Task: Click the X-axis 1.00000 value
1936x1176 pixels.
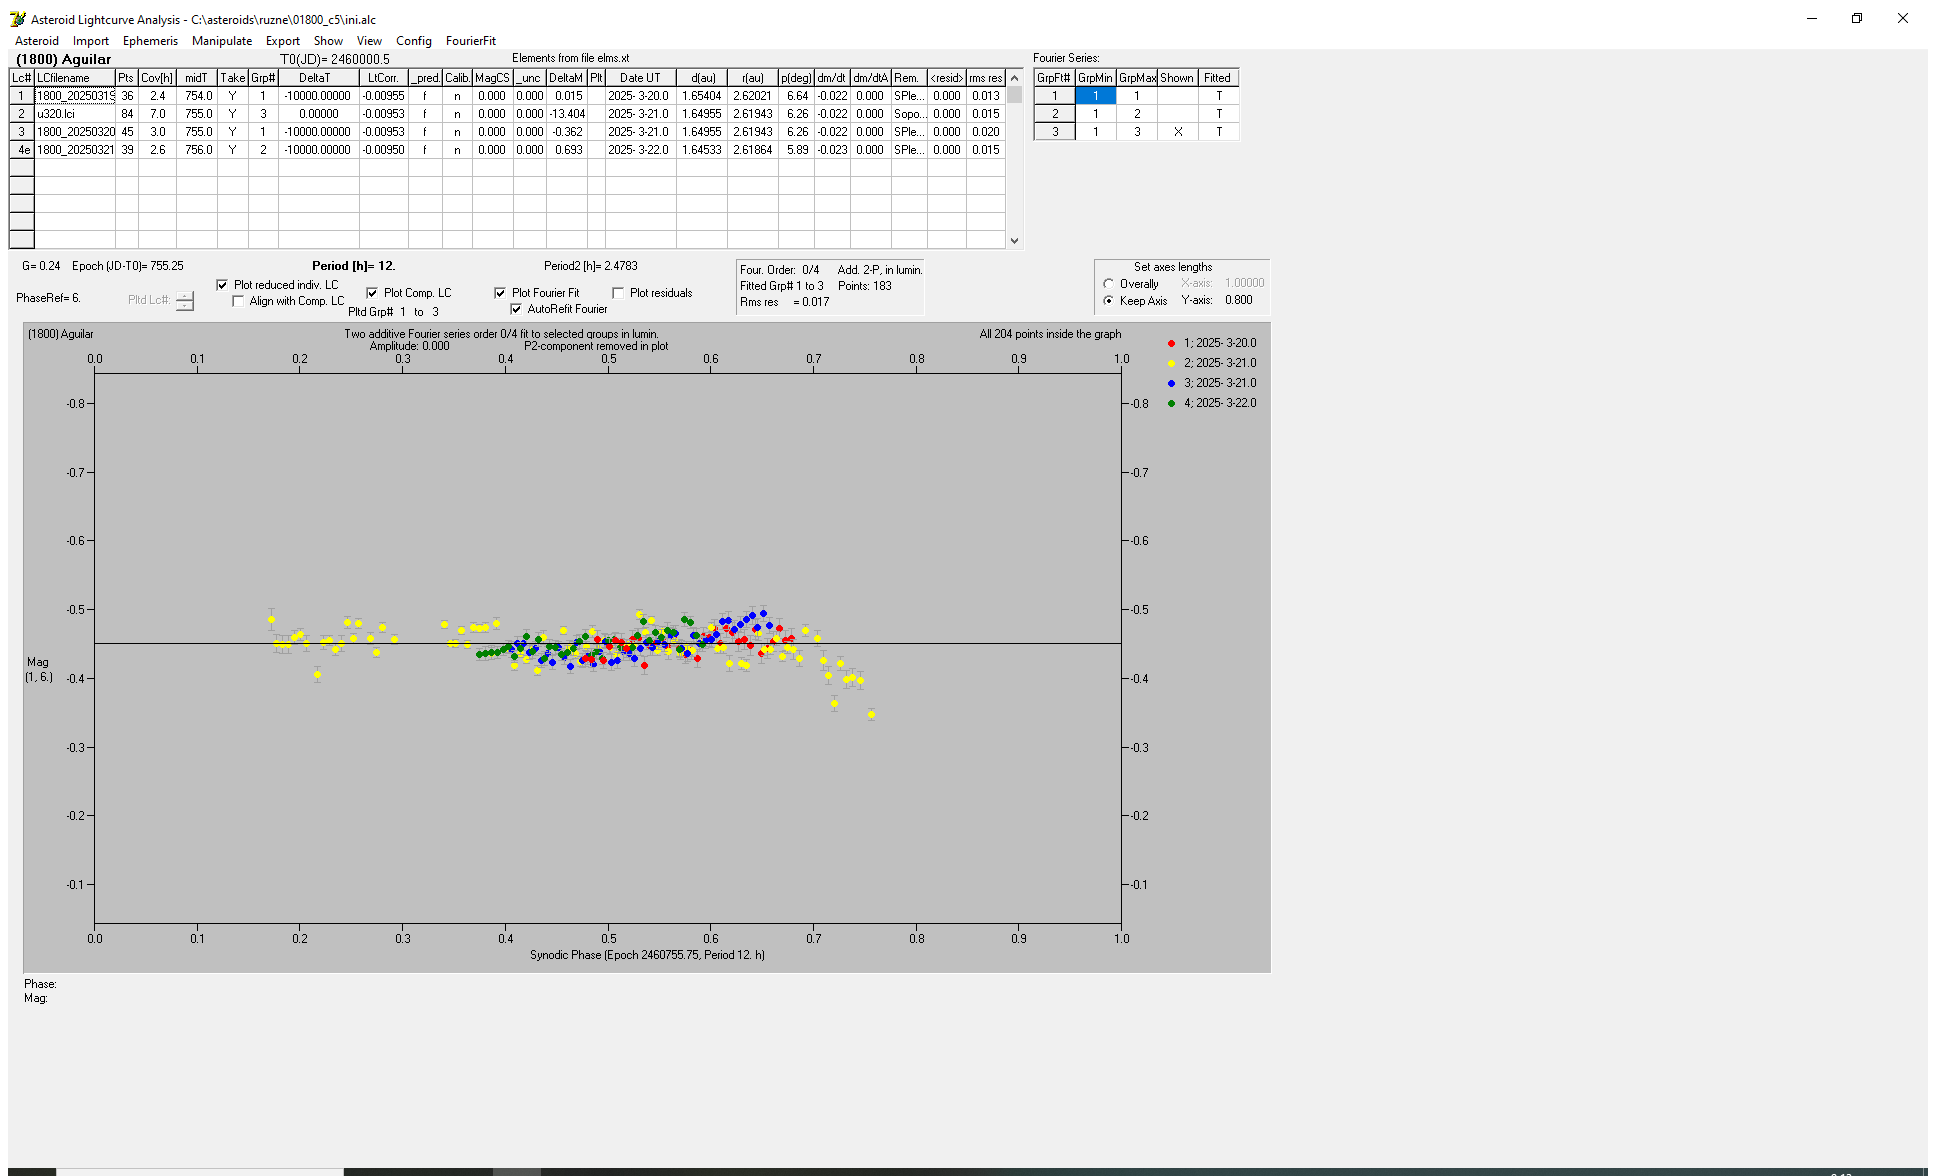Action: tap(1244, 283)
